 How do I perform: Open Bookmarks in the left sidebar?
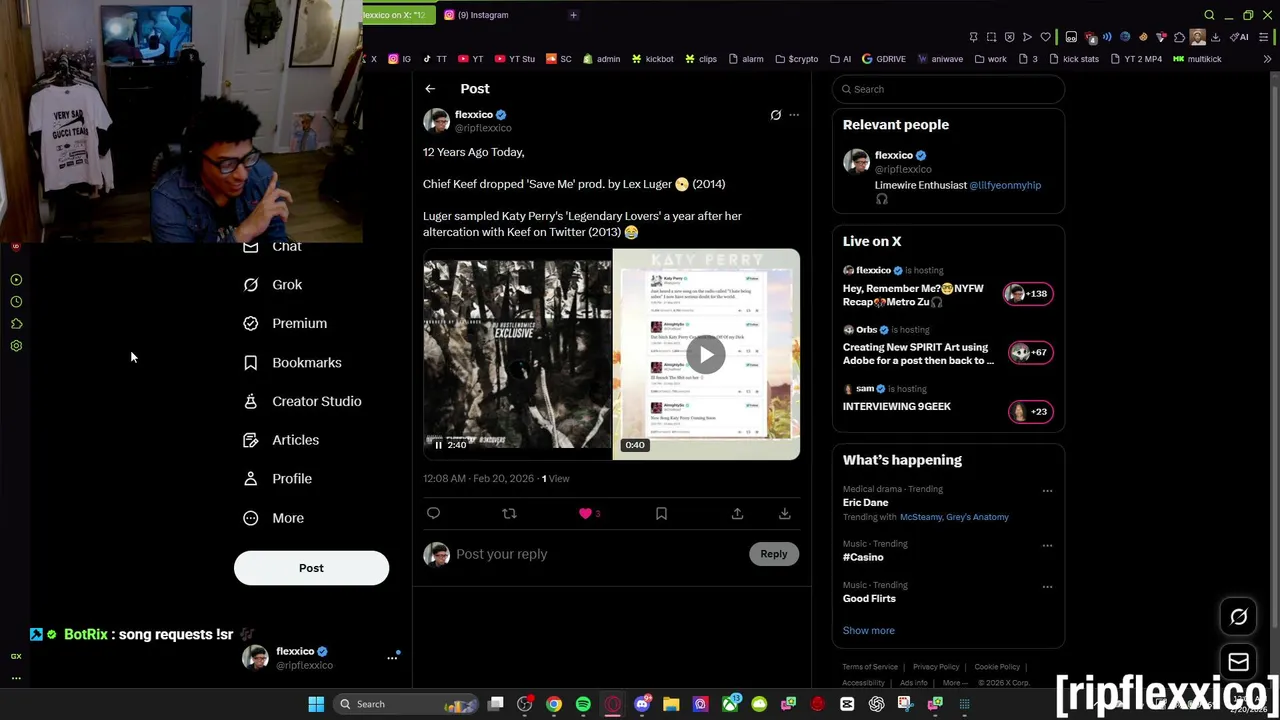coord(292,363)
